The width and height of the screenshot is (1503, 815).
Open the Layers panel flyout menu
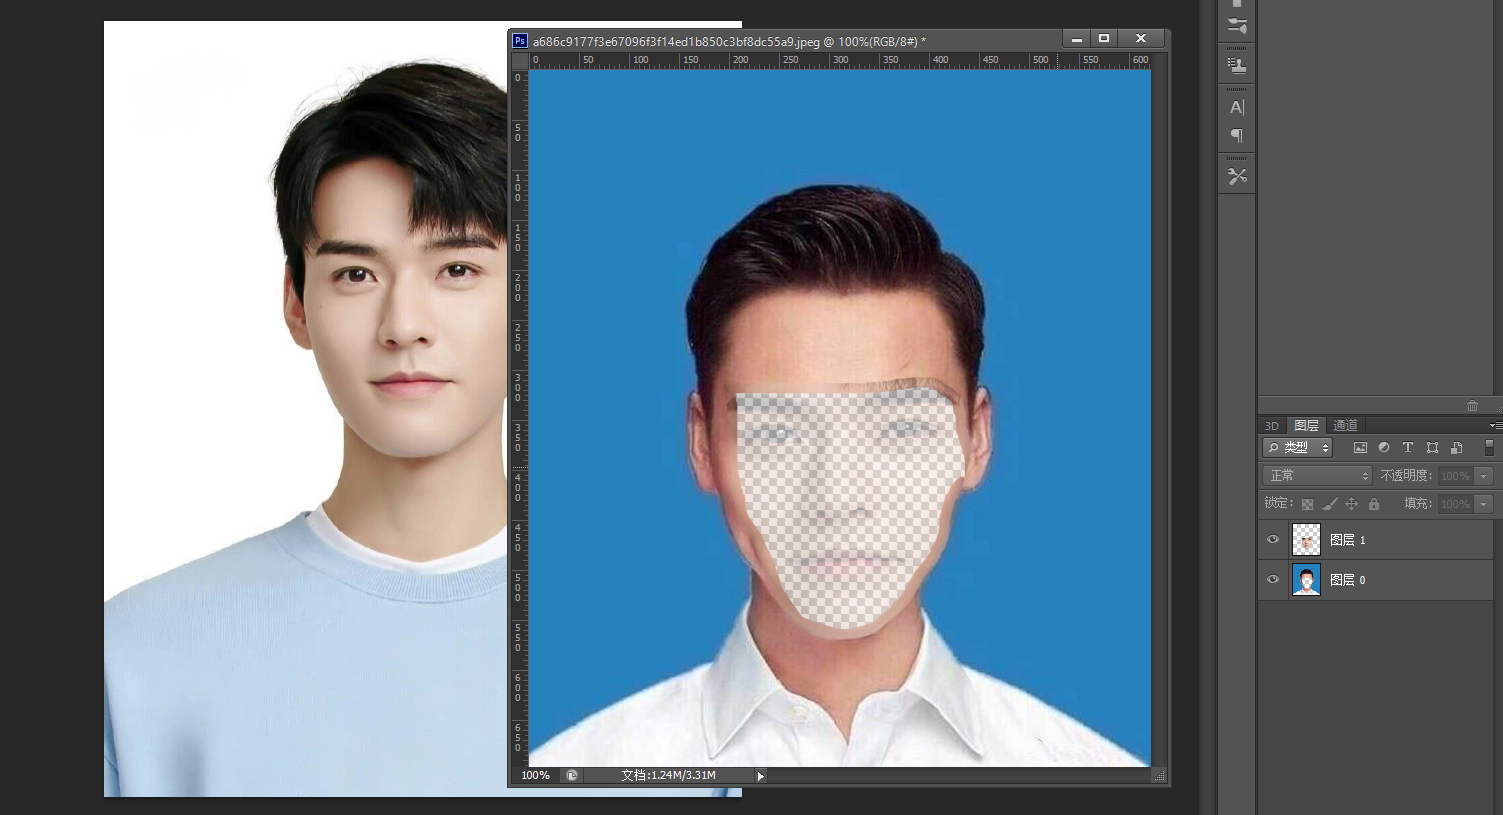click(x=1495, y=426)
